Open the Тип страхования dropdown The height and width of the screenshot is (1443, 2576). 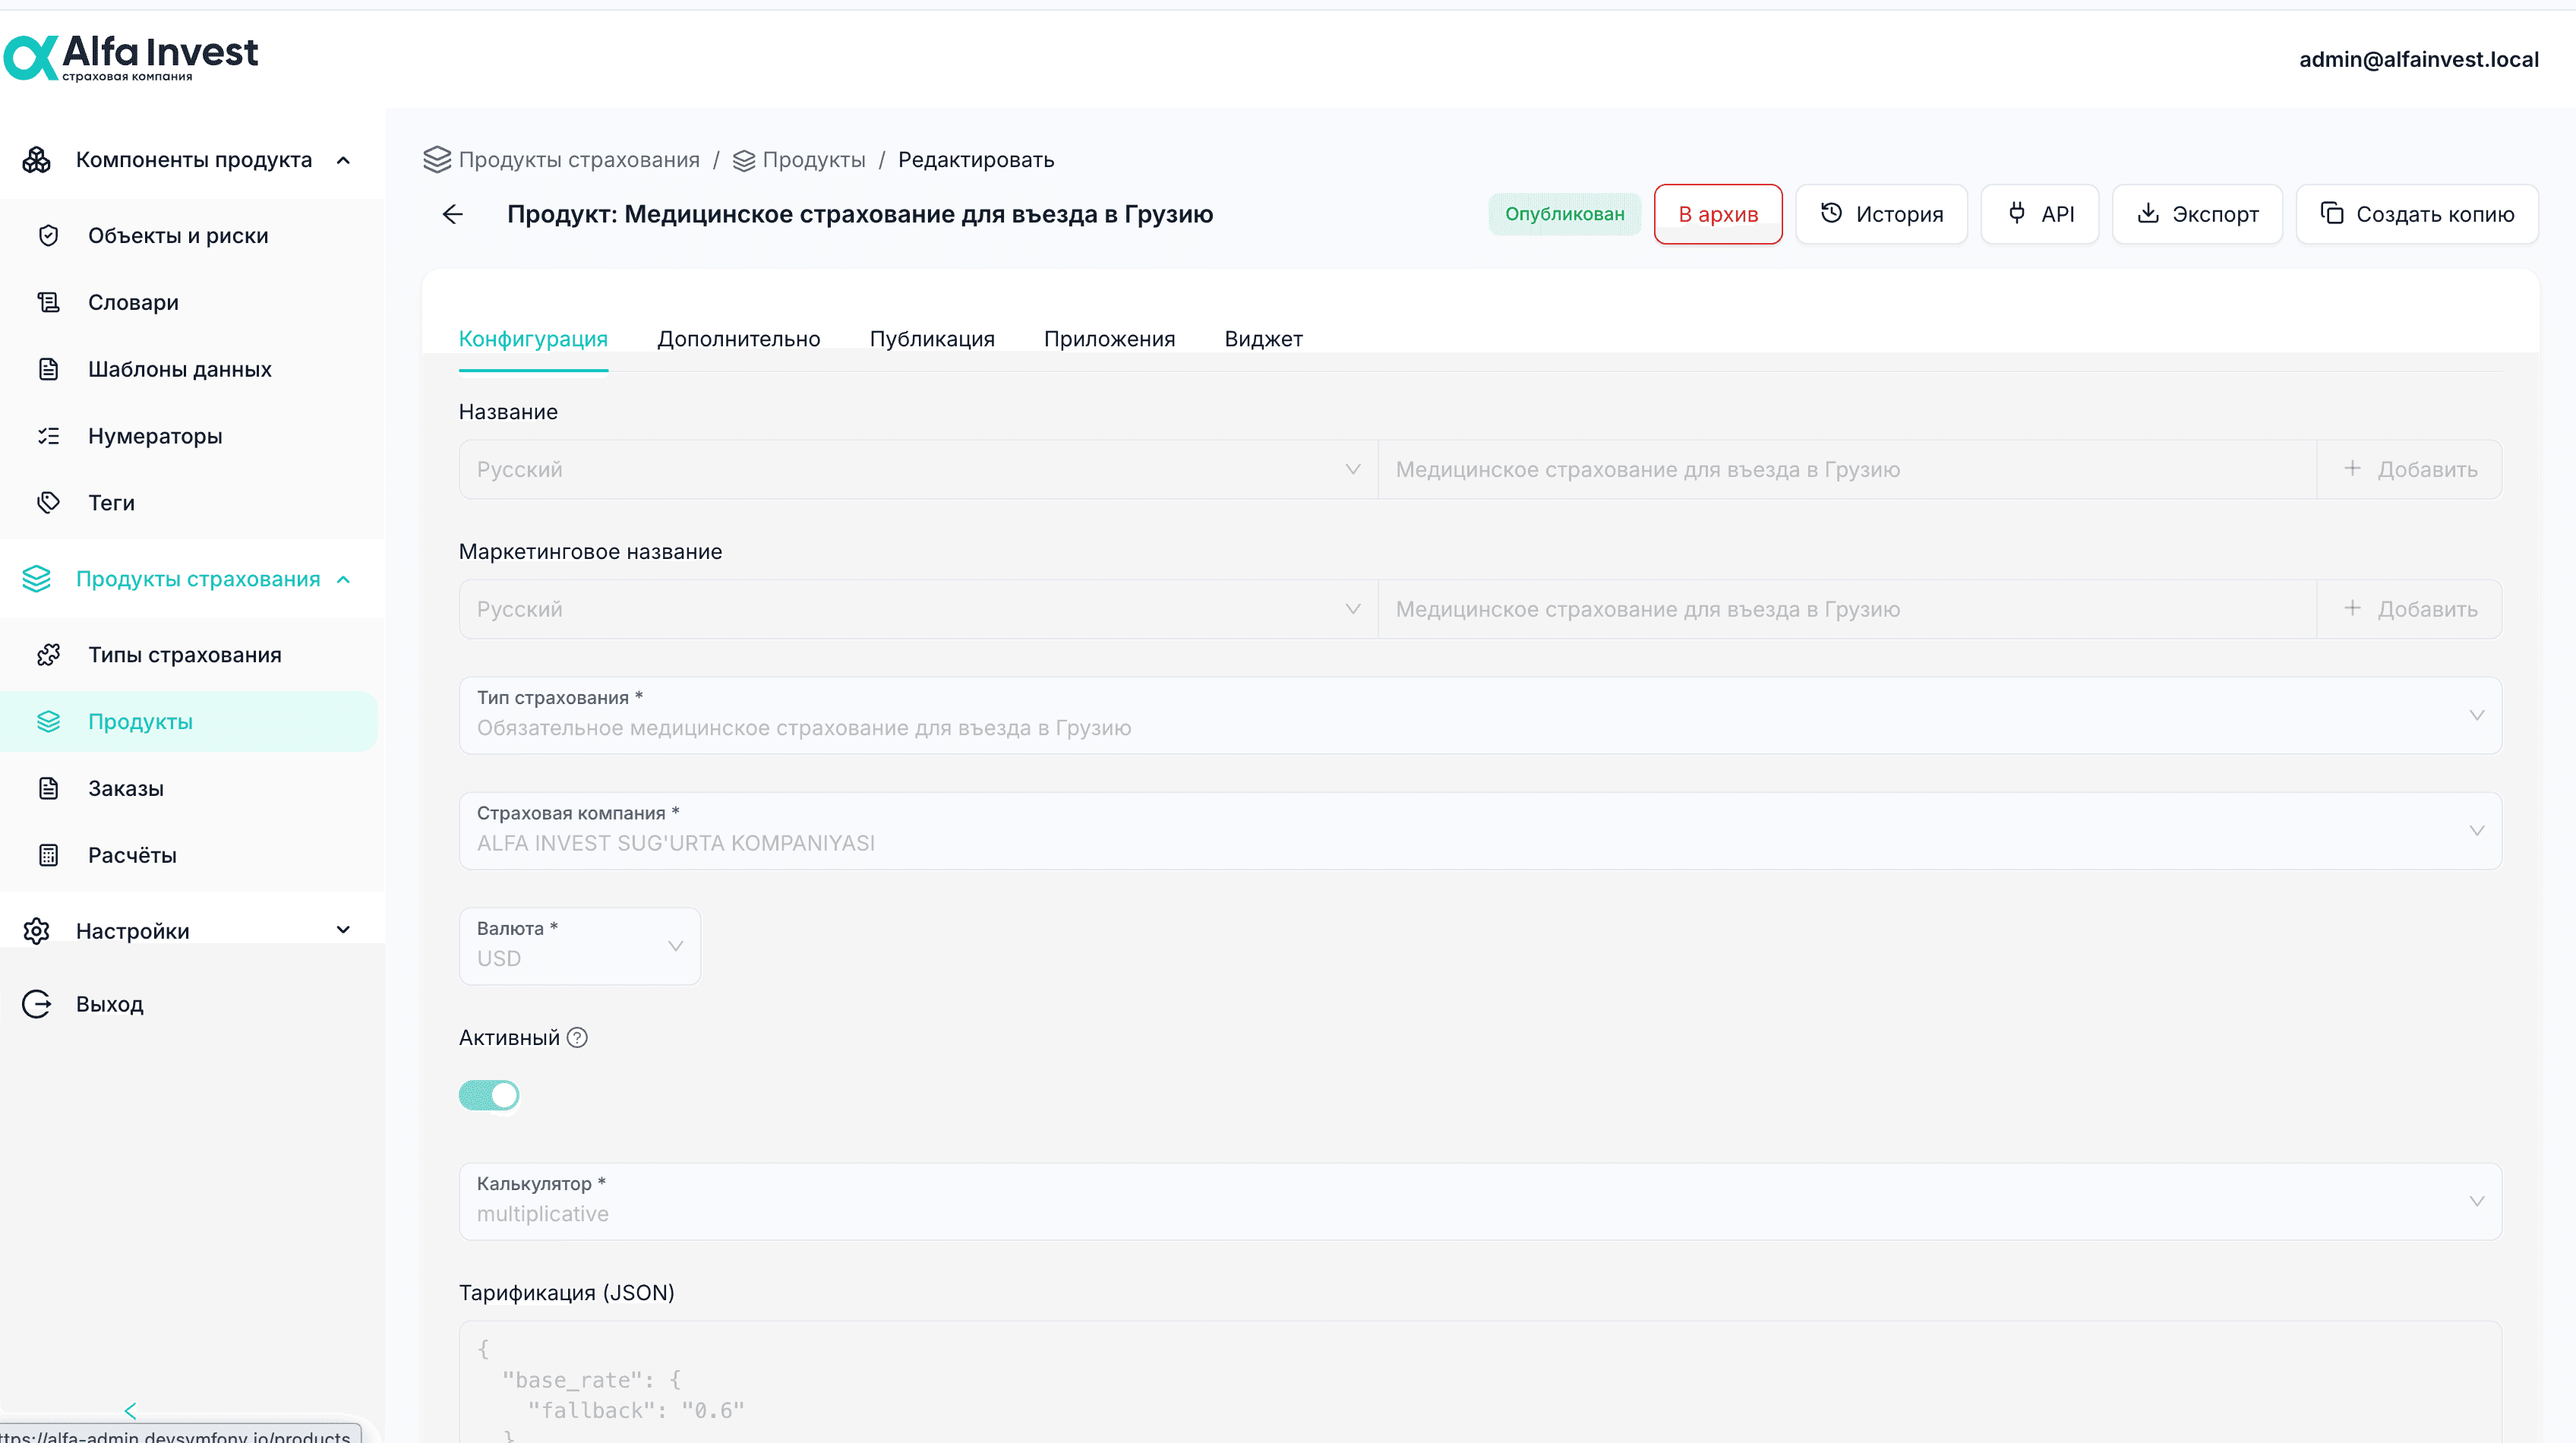pyautogui.click(x=1480, y=715)
